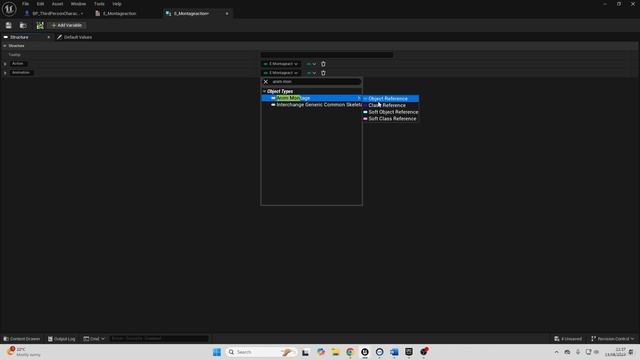Show hidden system tray icons
The width and height of the screenshot is (640, 360).
tap(556, 352)
